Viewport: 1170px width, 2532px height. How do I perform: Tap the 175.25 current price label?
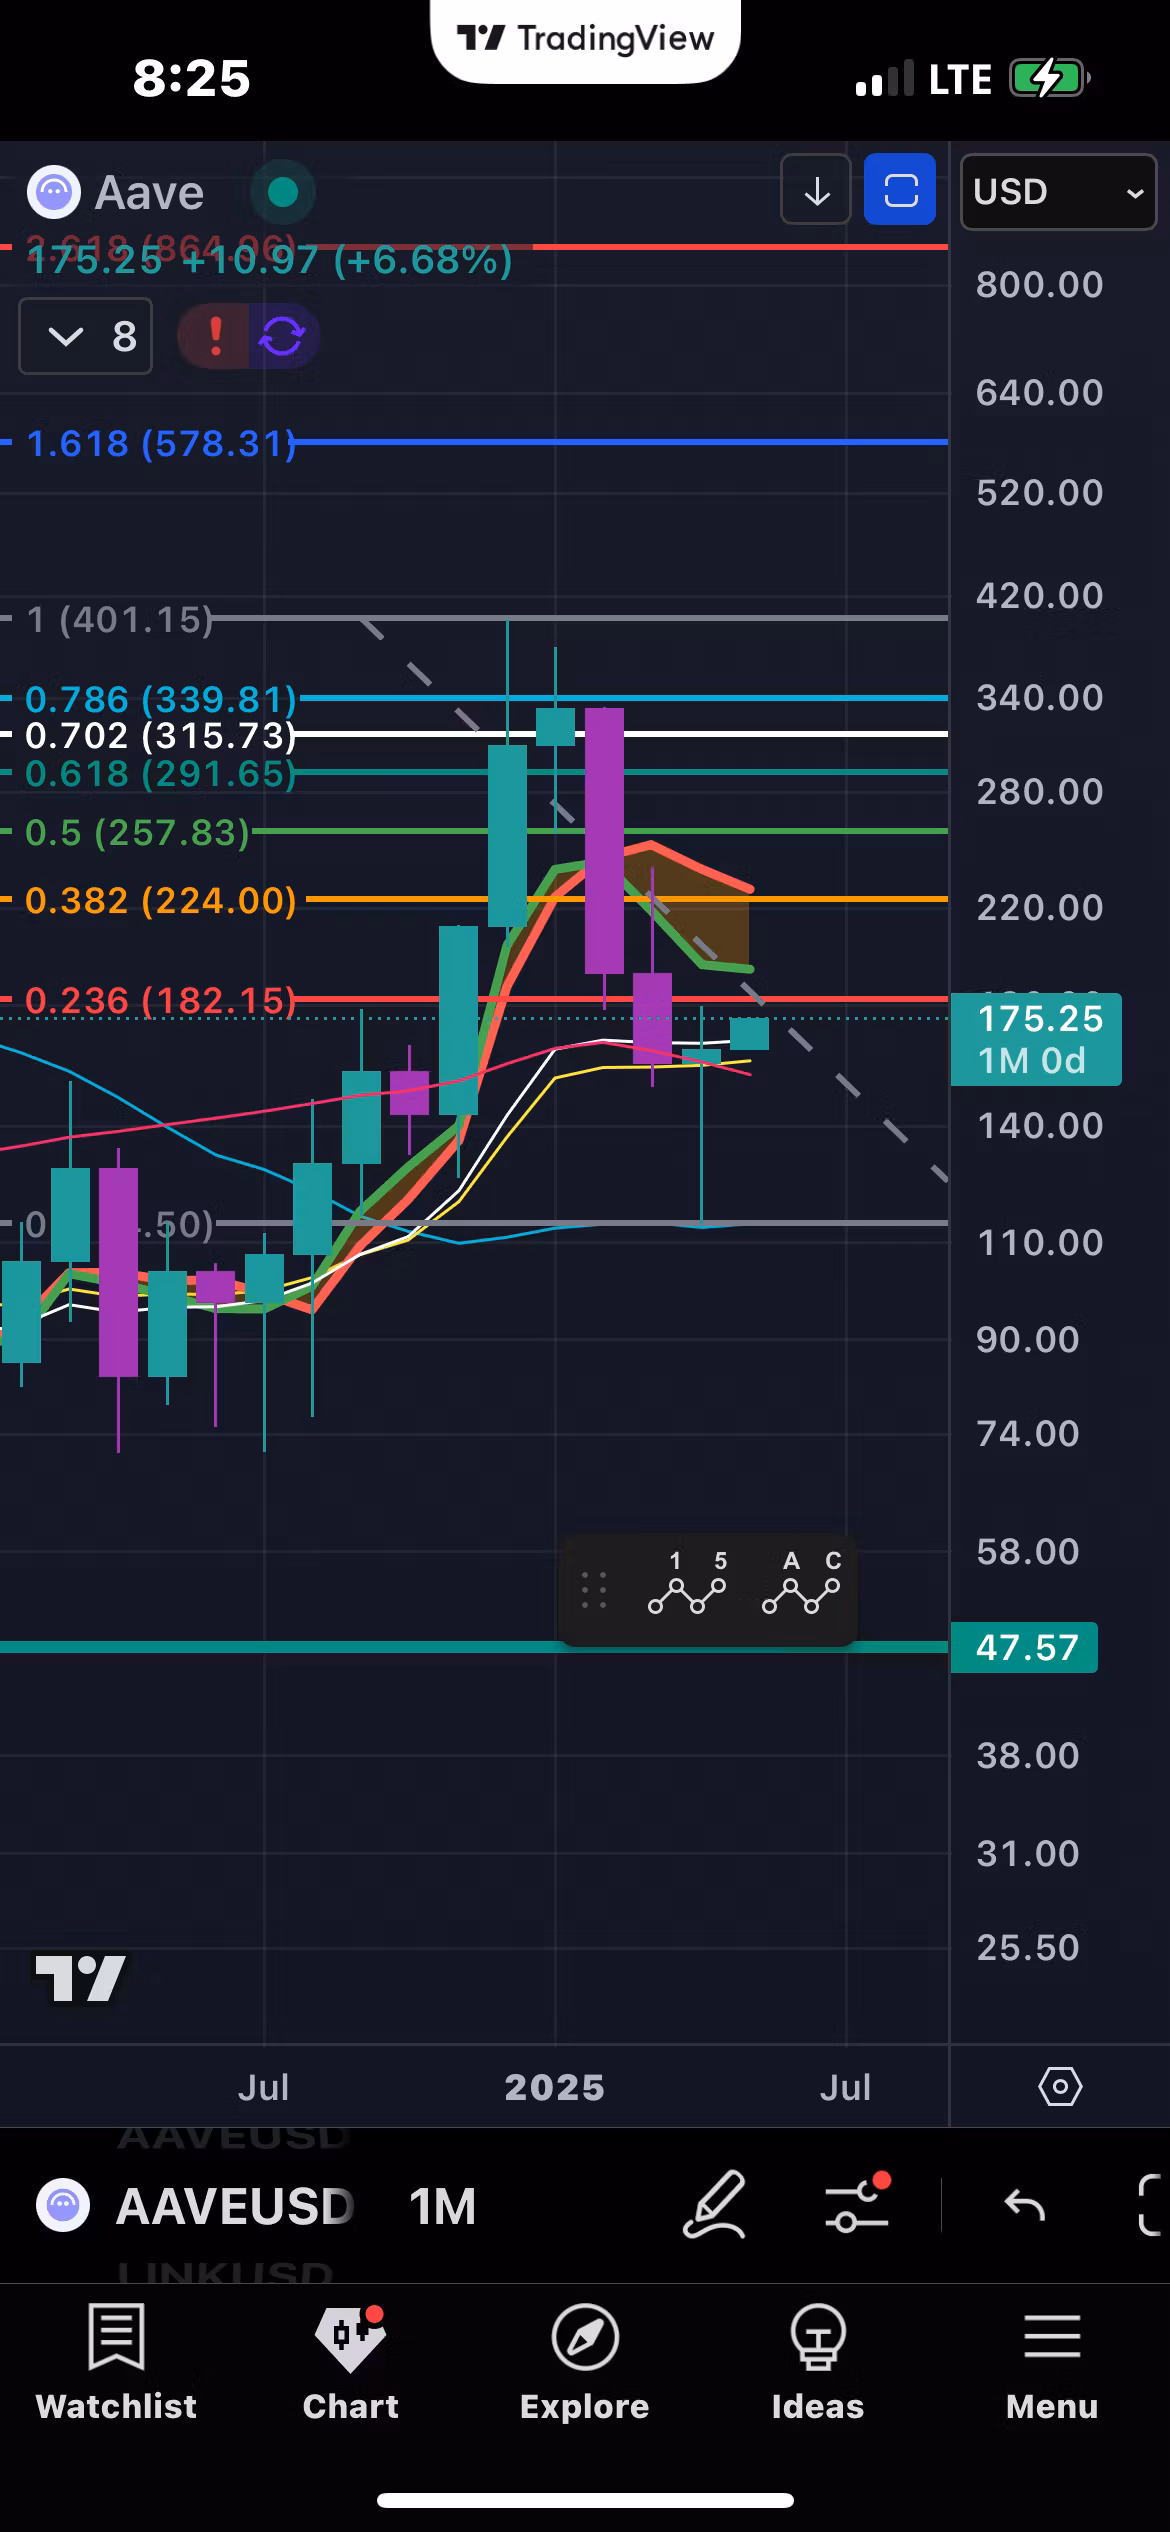click(1036, 1039)
